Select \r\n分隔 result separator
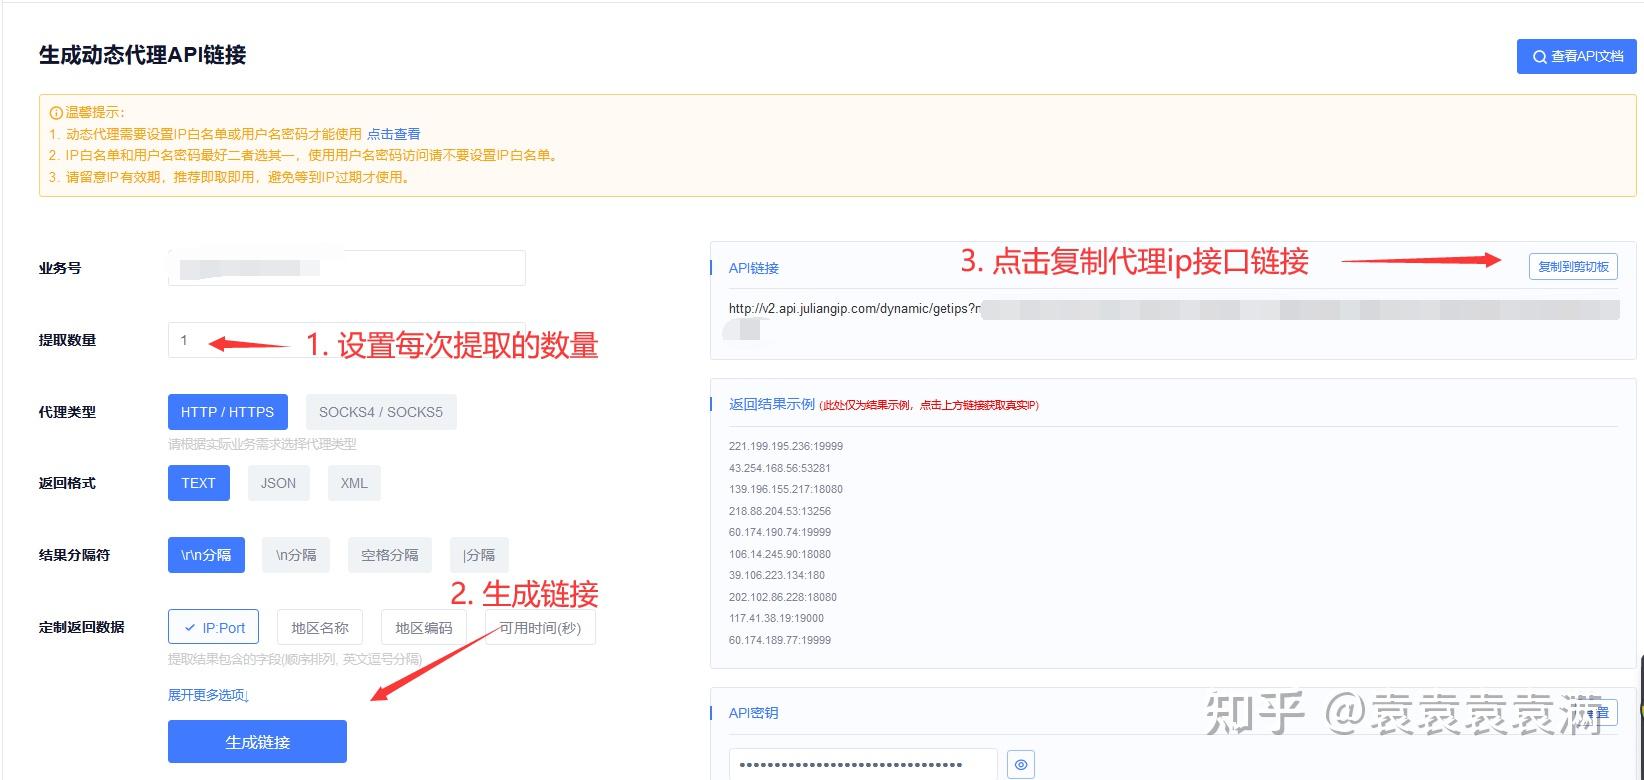The height and width of the screenshot is (780, 1644). (206, 555)
